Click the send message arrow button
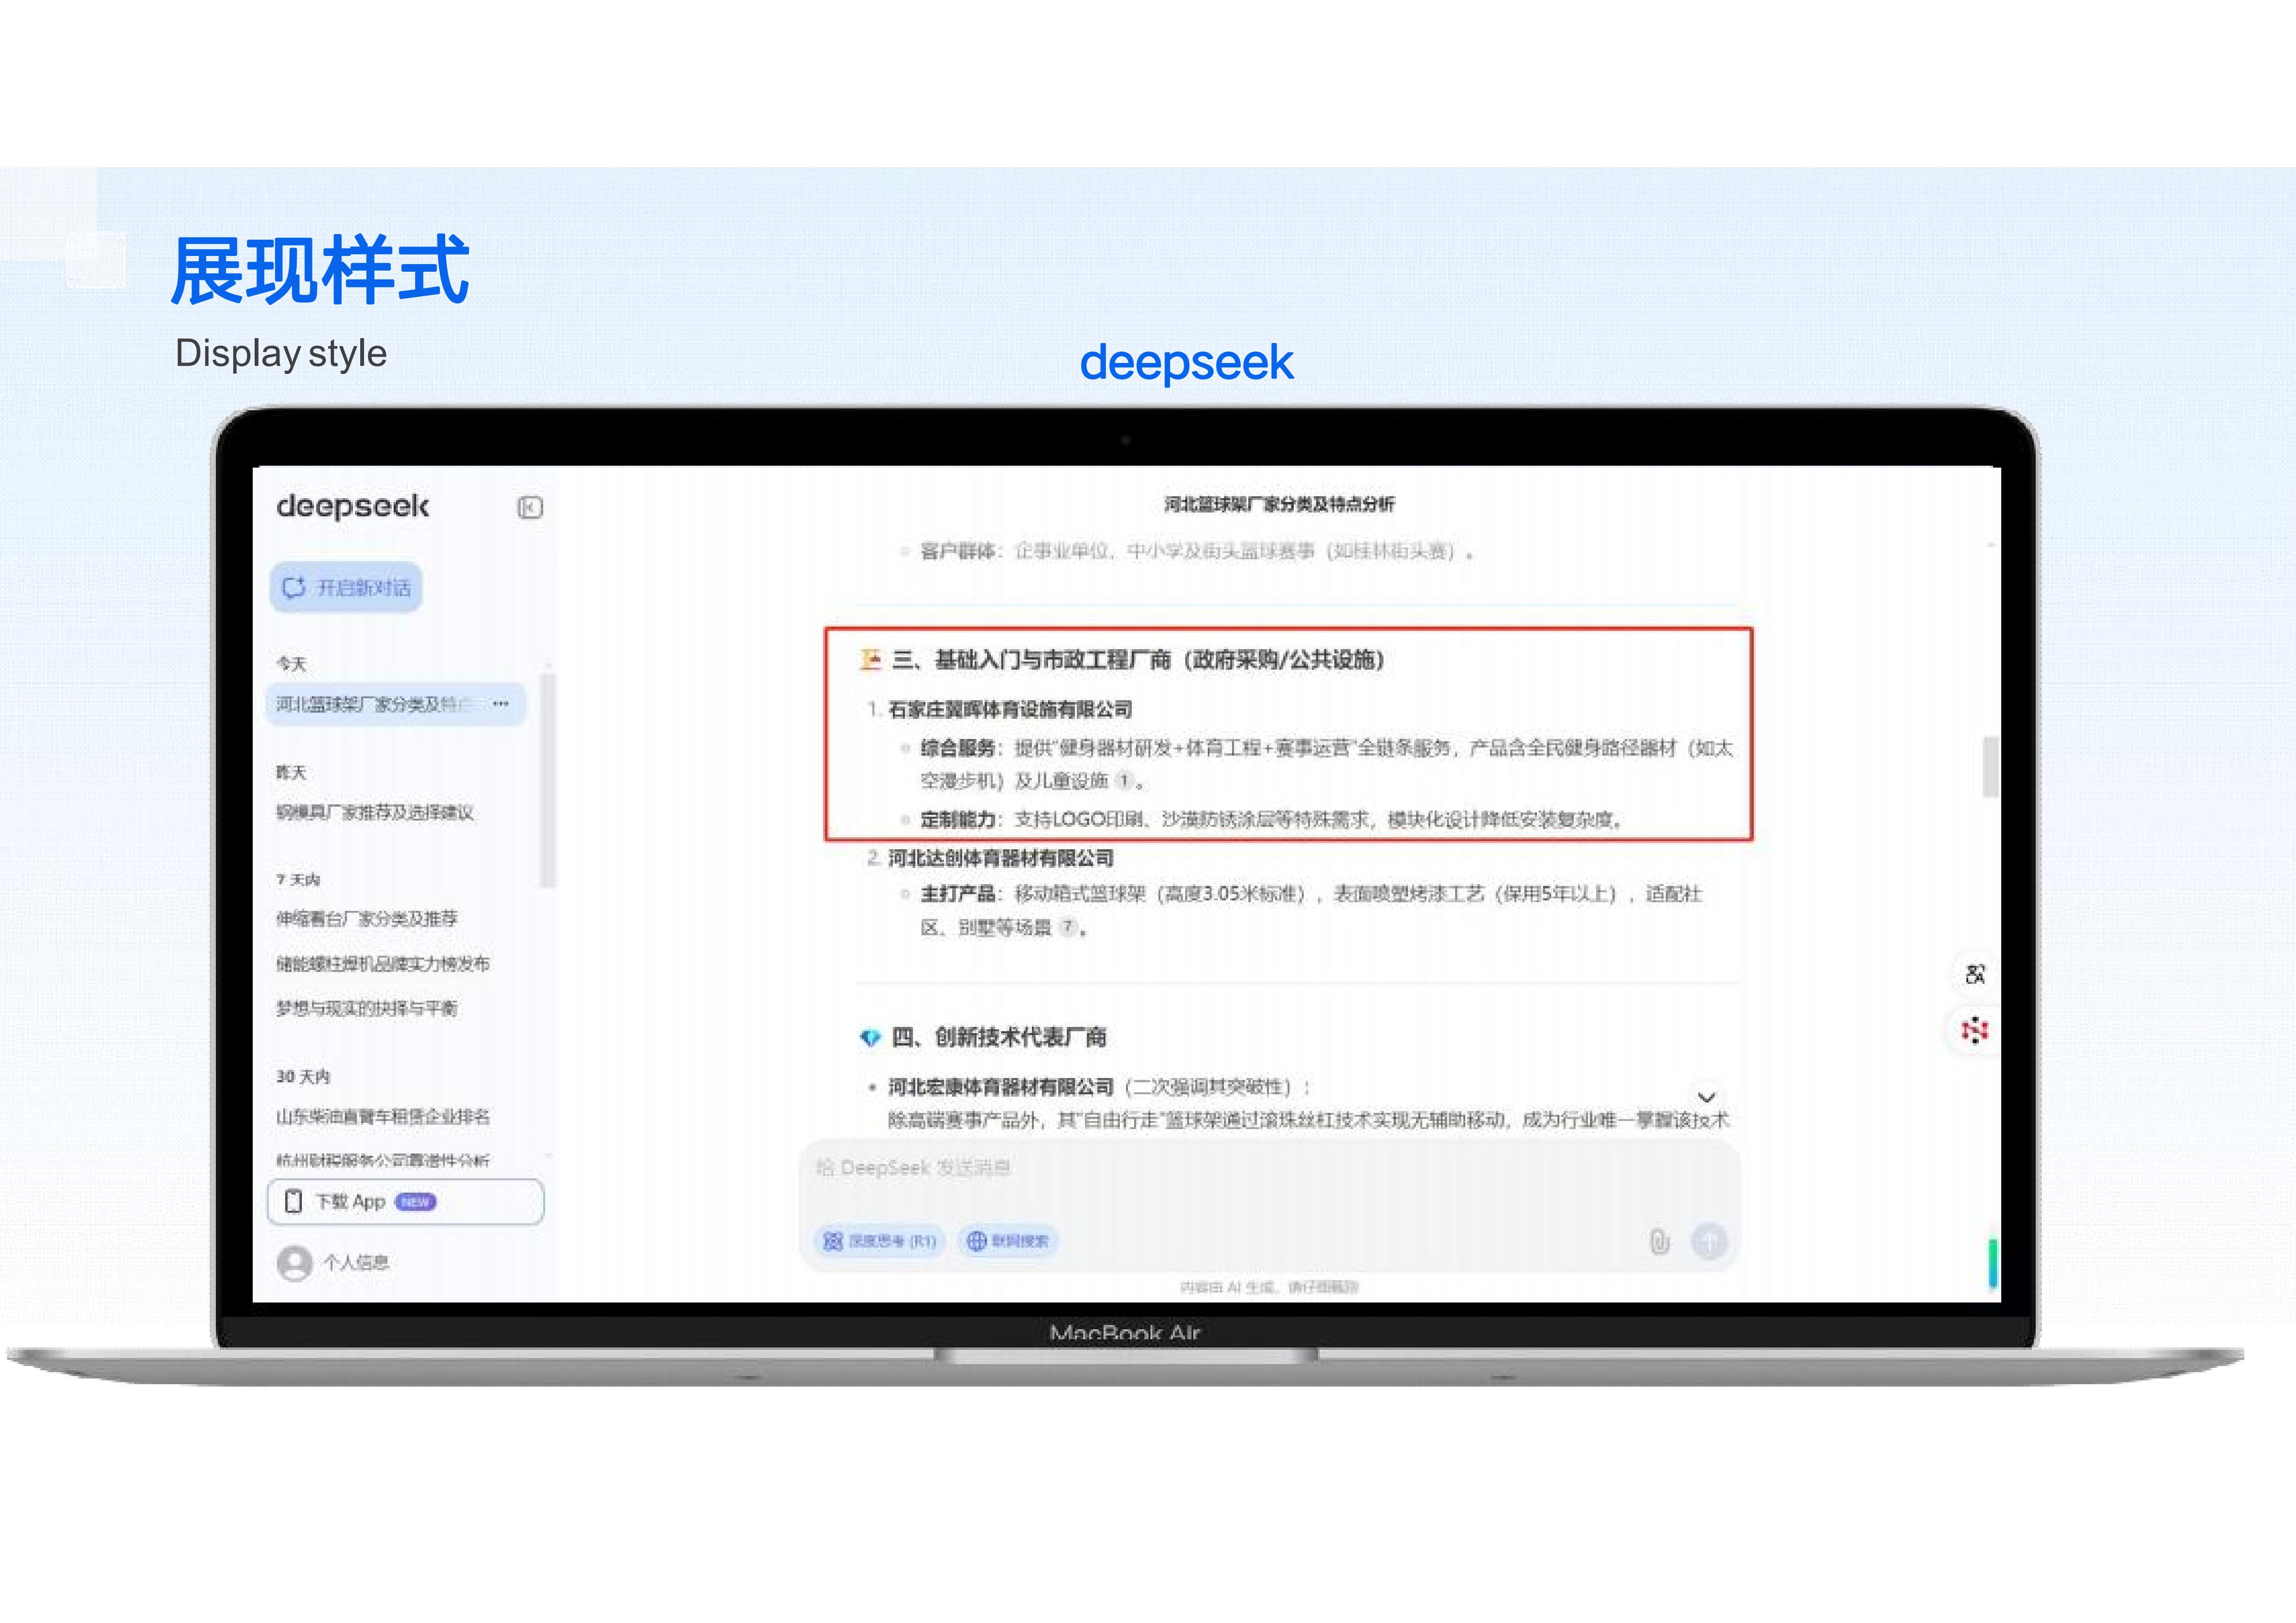Image resolution: width=2296 pixels, height=1623 pixels. point(1709,1241)
